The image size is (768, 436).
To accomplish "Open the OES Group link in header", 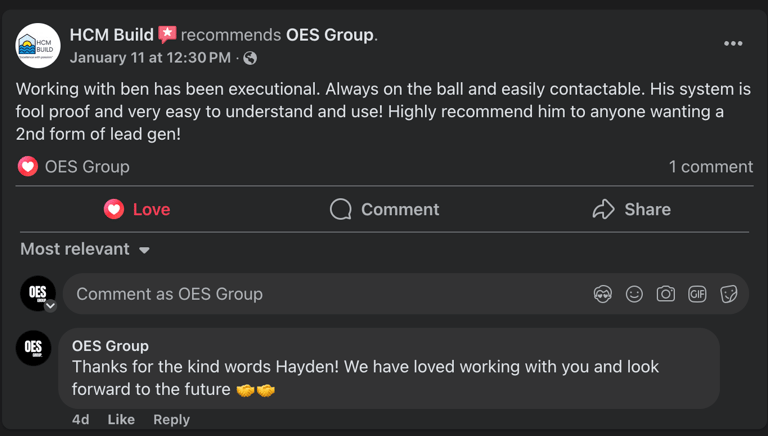I will click(329, 35).
